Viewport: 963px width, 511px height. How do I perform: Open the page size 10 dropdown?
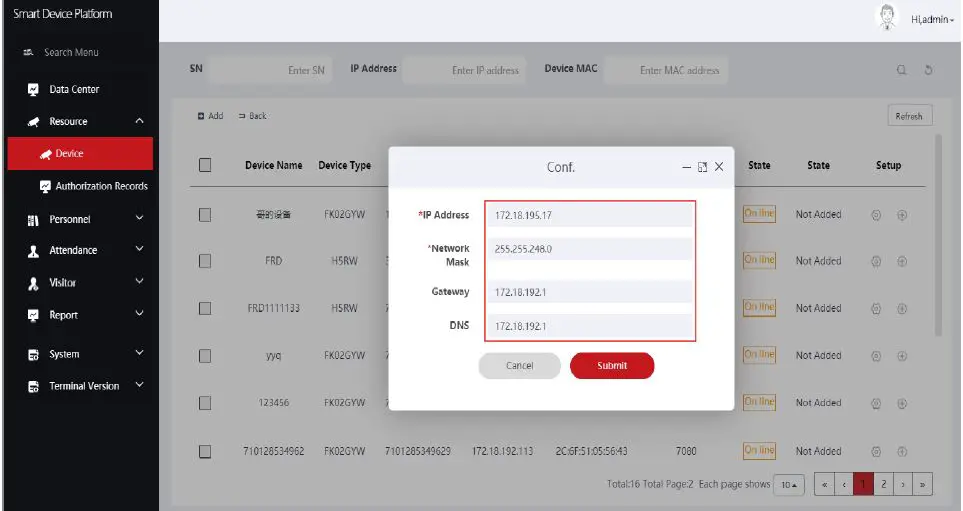click(789, 485)
